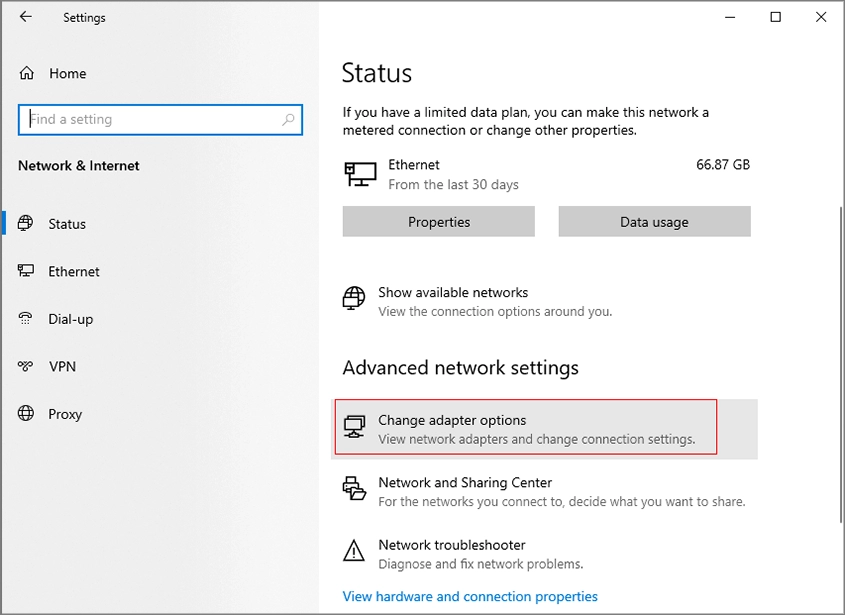Image resolution: width=845 pixels, height=615 pixels.
Task: Click the Network & Internet heading
Action: pyautogui.click(x=79, y=165)
